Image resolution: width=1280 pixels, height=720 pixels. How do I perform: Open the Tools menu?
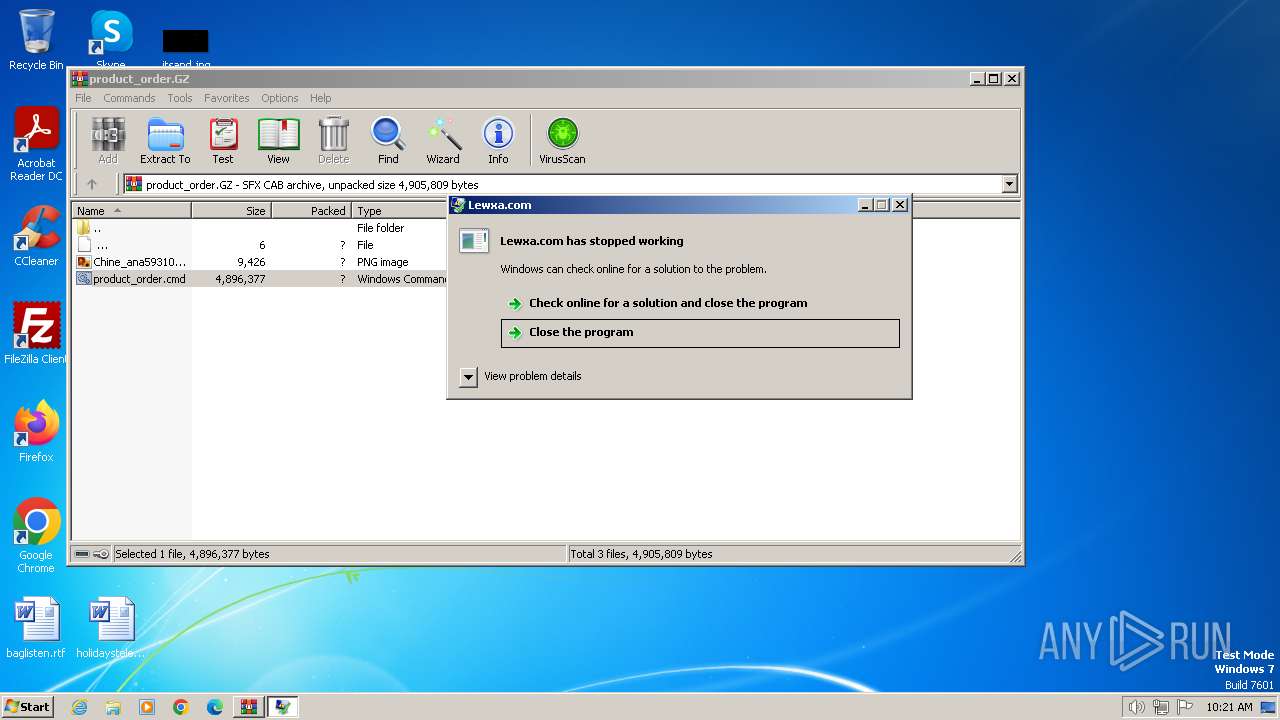tap(180, 98)
